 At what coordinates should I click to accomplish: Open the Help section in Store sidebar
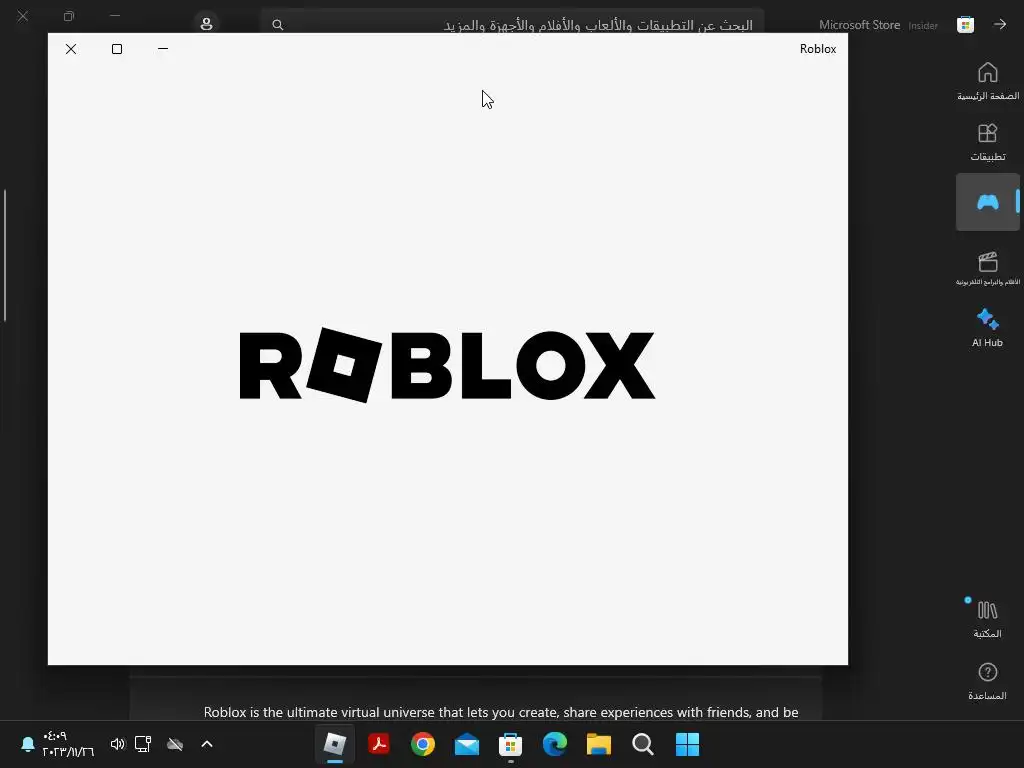coord(987,681)
